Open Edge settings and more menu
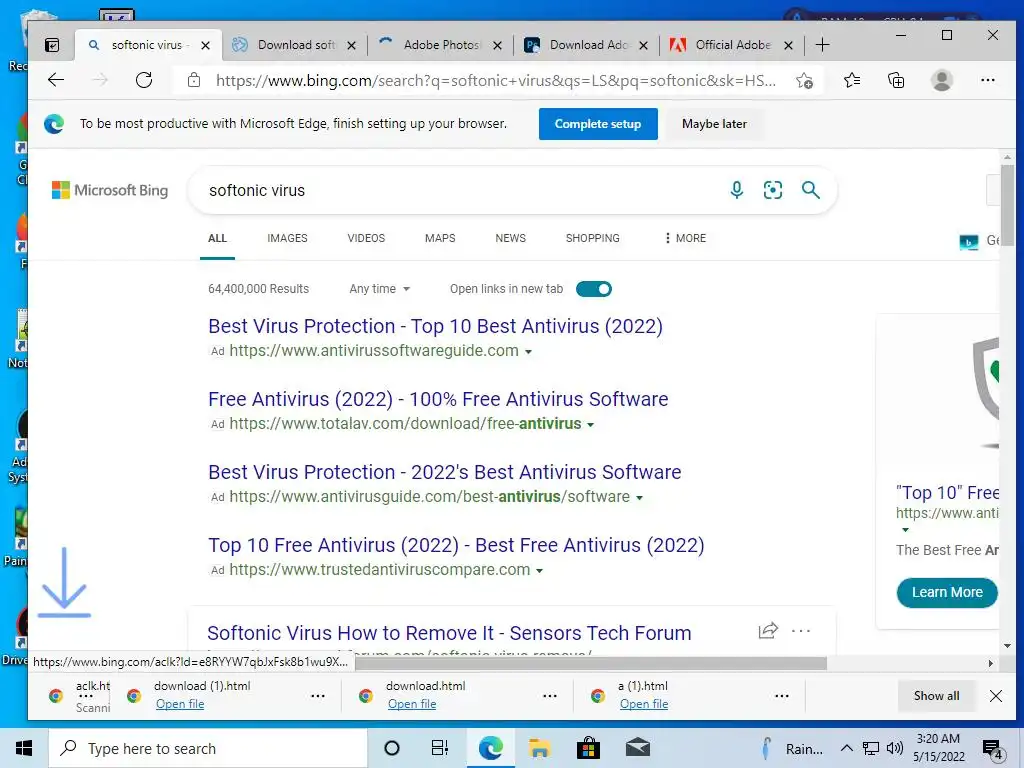The width and height of the screenshot is (1024, 768). (987, 80)
